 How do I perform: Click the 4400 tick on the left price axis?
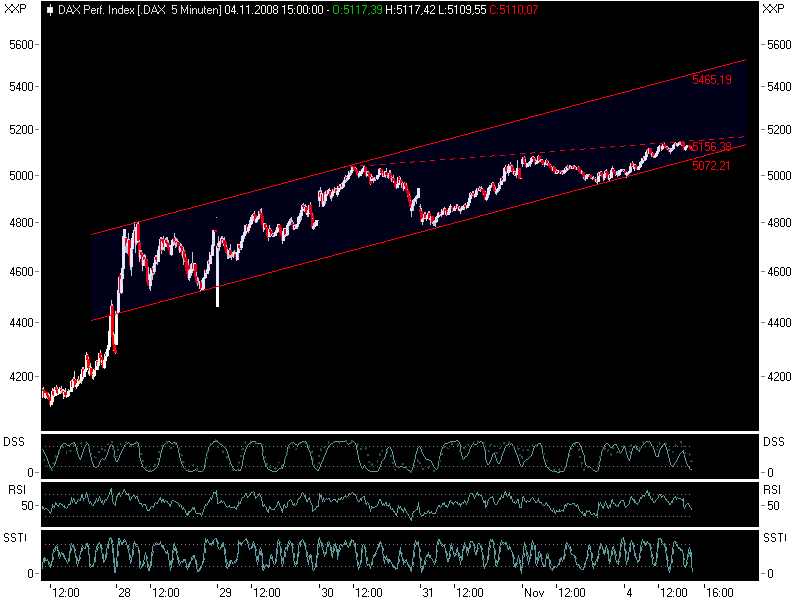click(21, 323)
